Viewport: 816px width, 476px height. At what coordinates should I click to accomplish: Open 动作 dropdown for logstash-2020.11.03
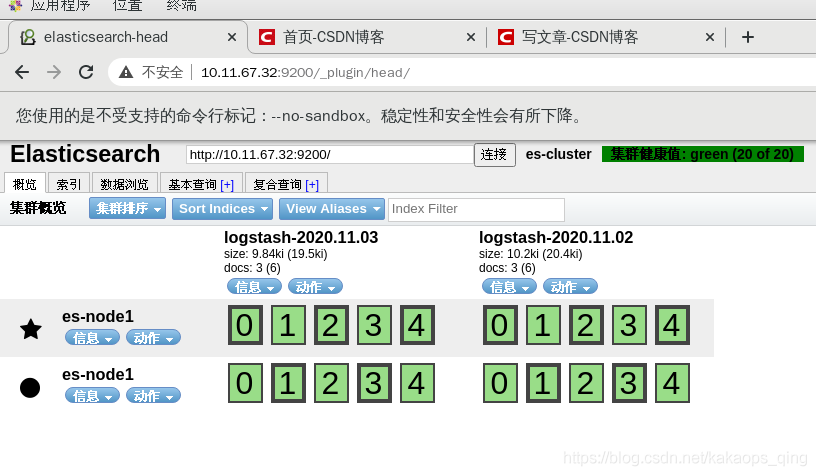[x=315, y=287]
